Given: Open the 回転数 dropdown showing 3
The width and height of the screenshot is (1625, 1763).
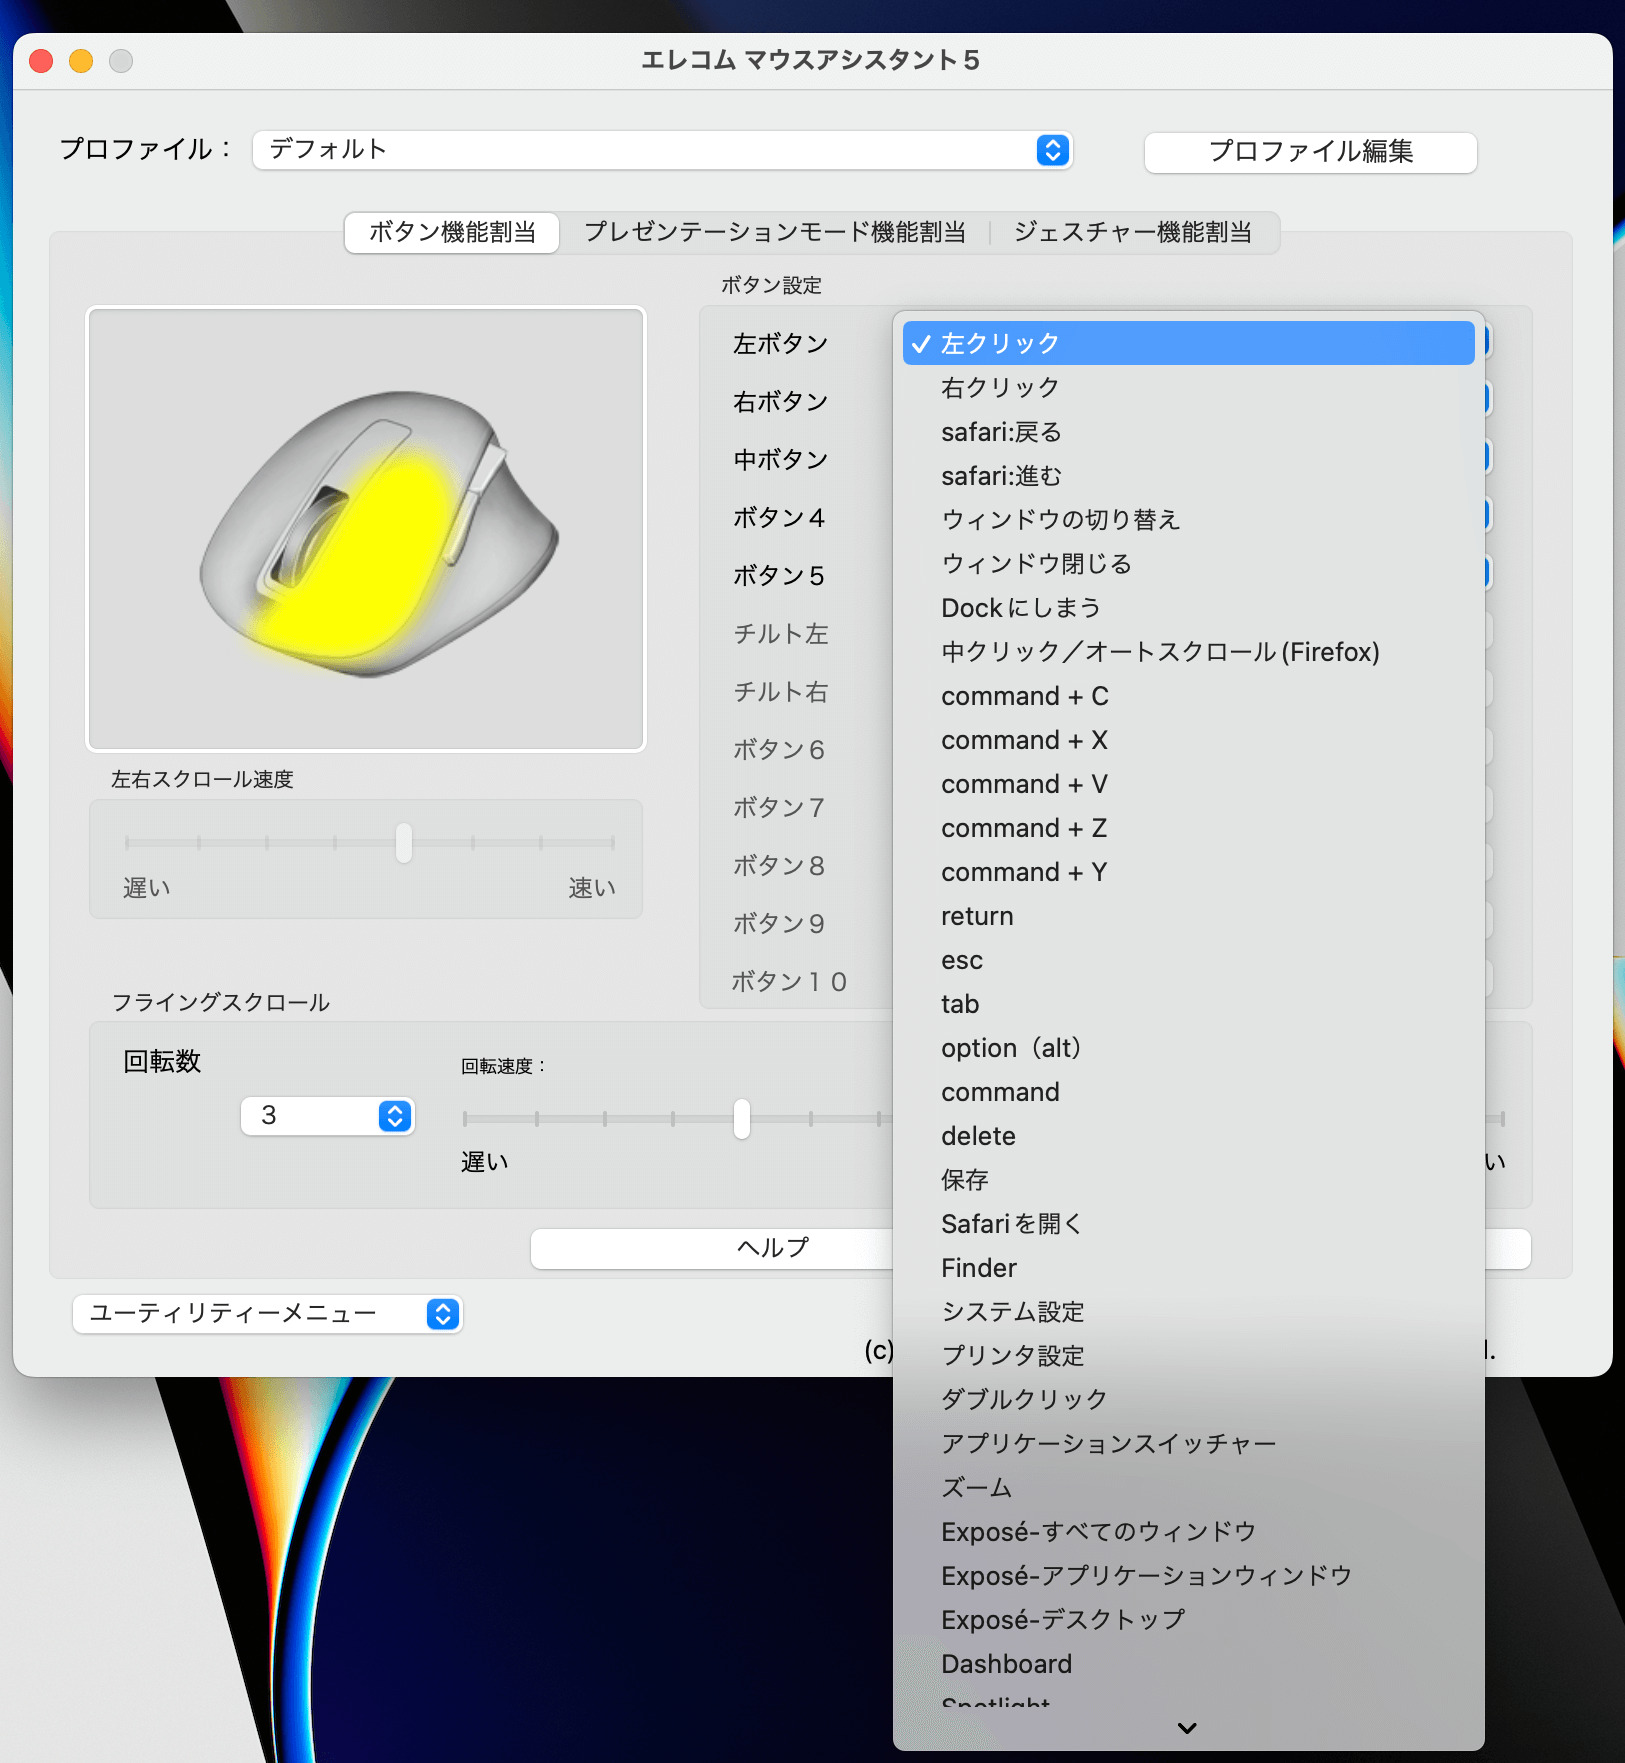Looking at the screenshot, I should (x=327, y=1116).
